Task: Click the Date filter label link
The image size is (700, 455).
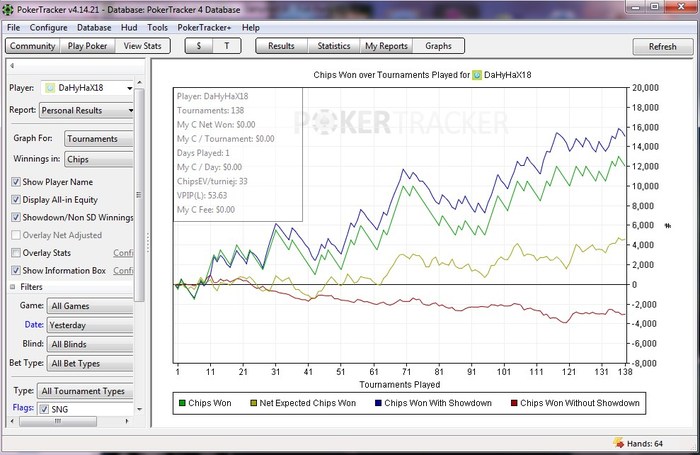Action: click(34, 325)
